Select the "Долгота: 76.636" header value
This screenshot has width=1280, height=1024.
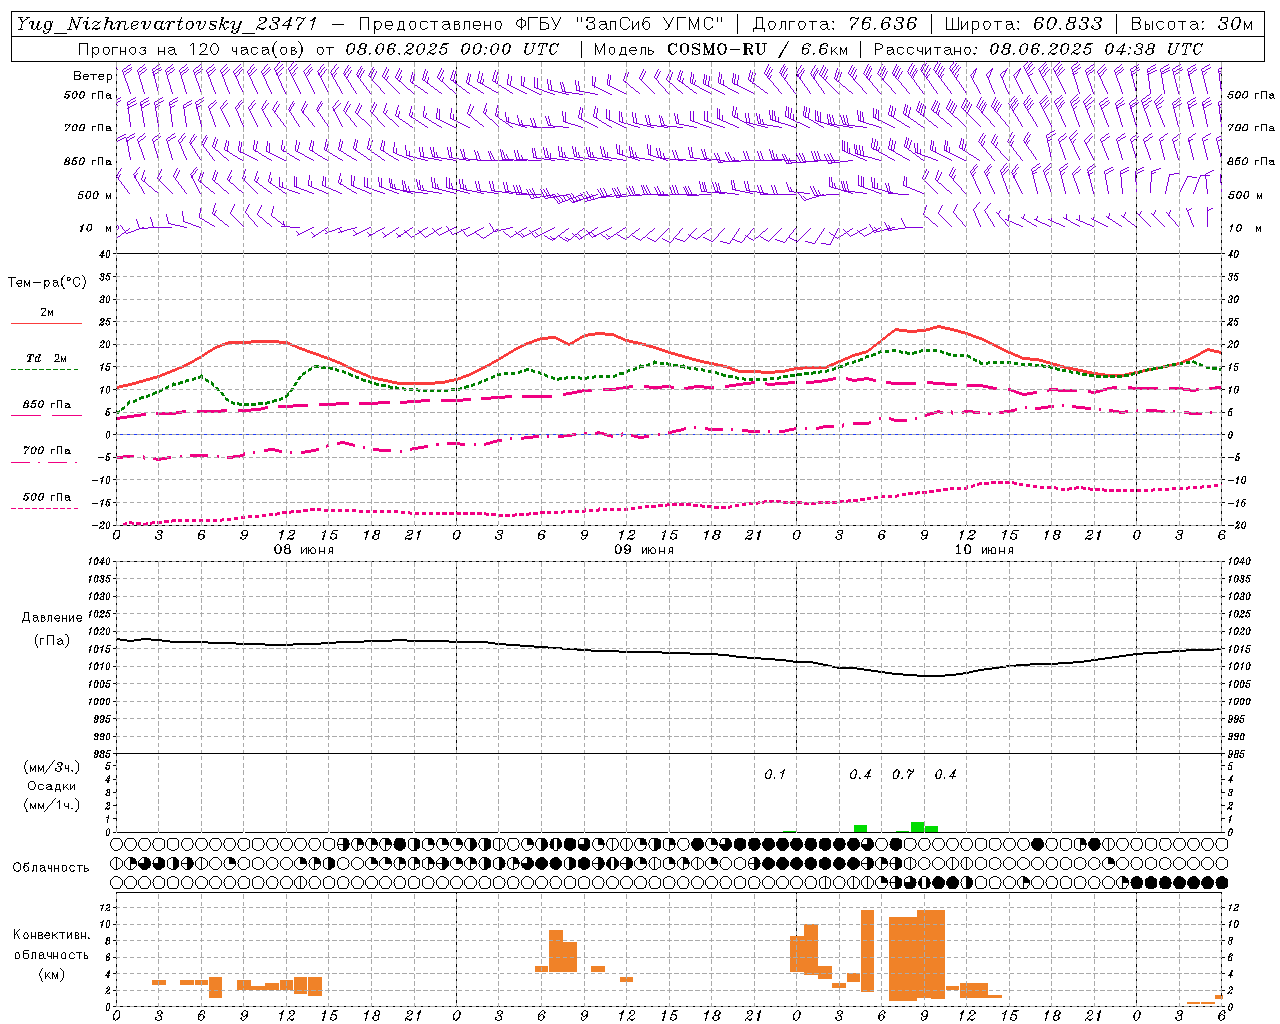pyautogui.click(x=835, y=24)
